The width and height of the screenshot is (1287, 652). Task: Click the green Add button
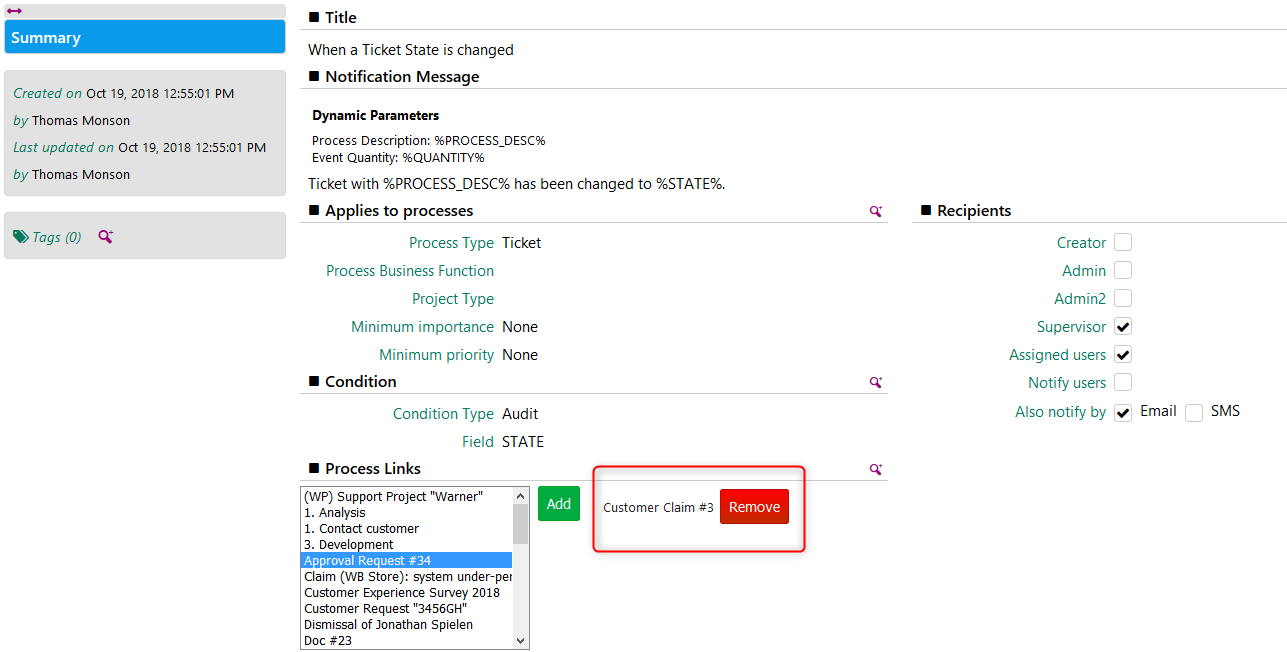coord(559,503)
